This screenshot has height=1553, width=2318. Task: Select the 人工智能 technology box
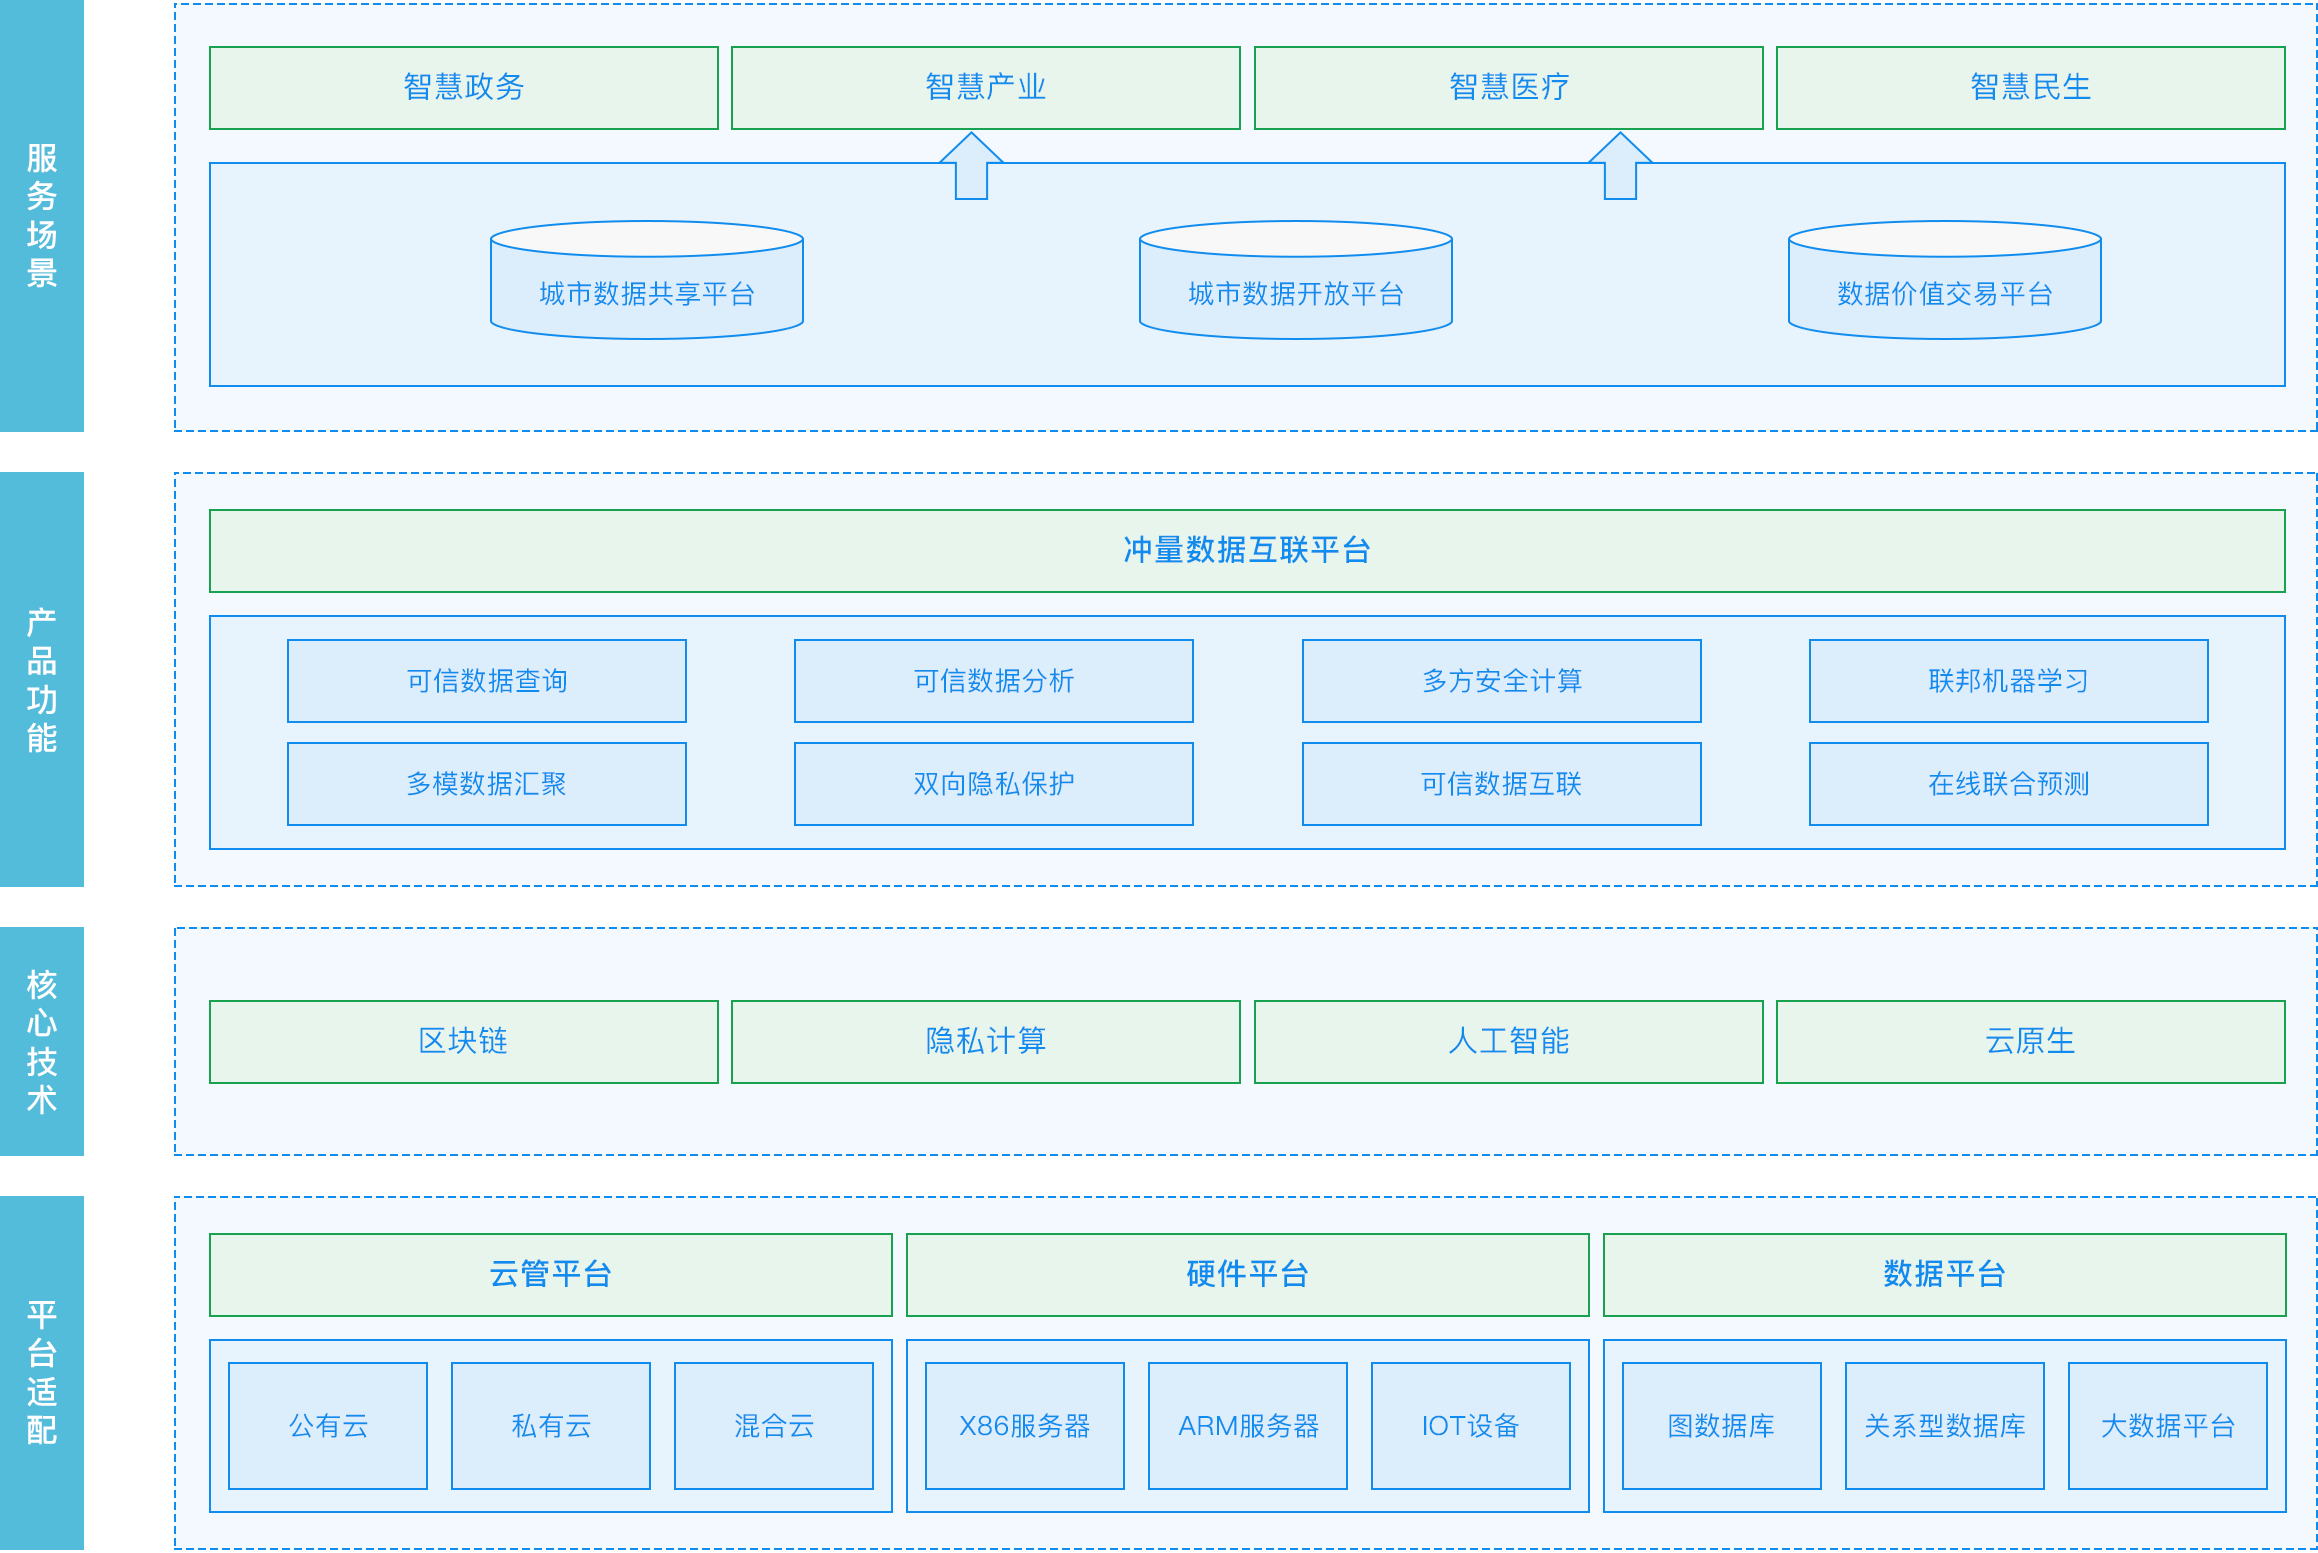pyautogui.click(x=1508, y=1042)
